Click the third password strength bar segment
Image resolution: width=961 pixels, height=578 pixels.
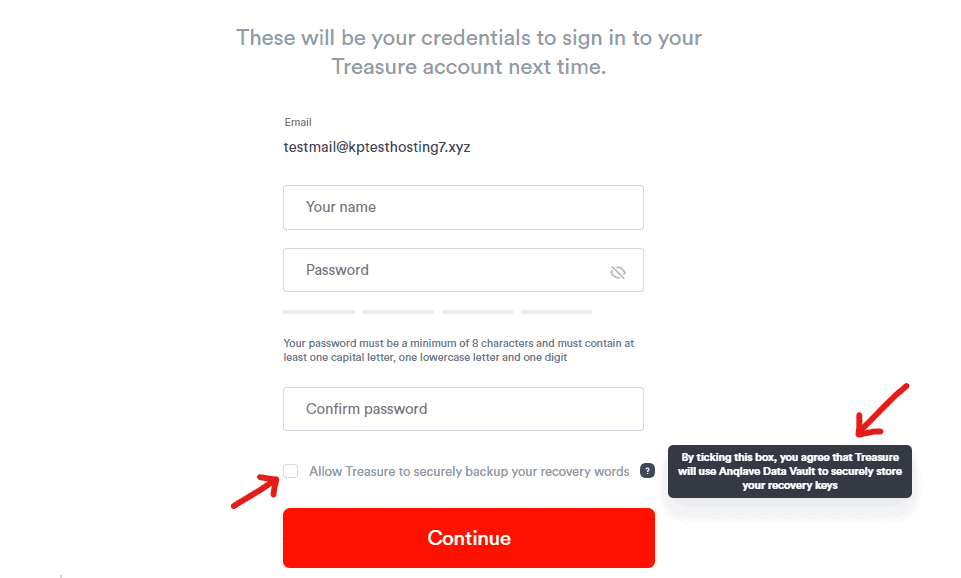[477, 312]
